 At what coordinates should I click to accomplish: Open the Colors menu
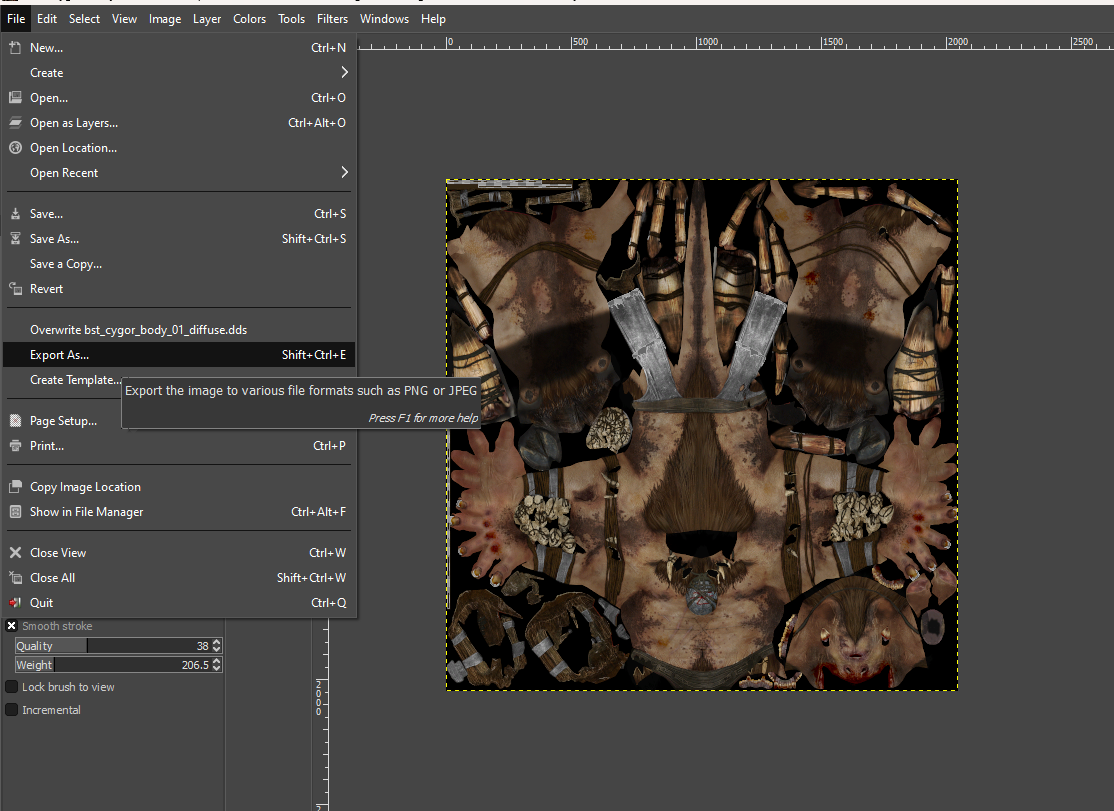[x=249, y=19]
